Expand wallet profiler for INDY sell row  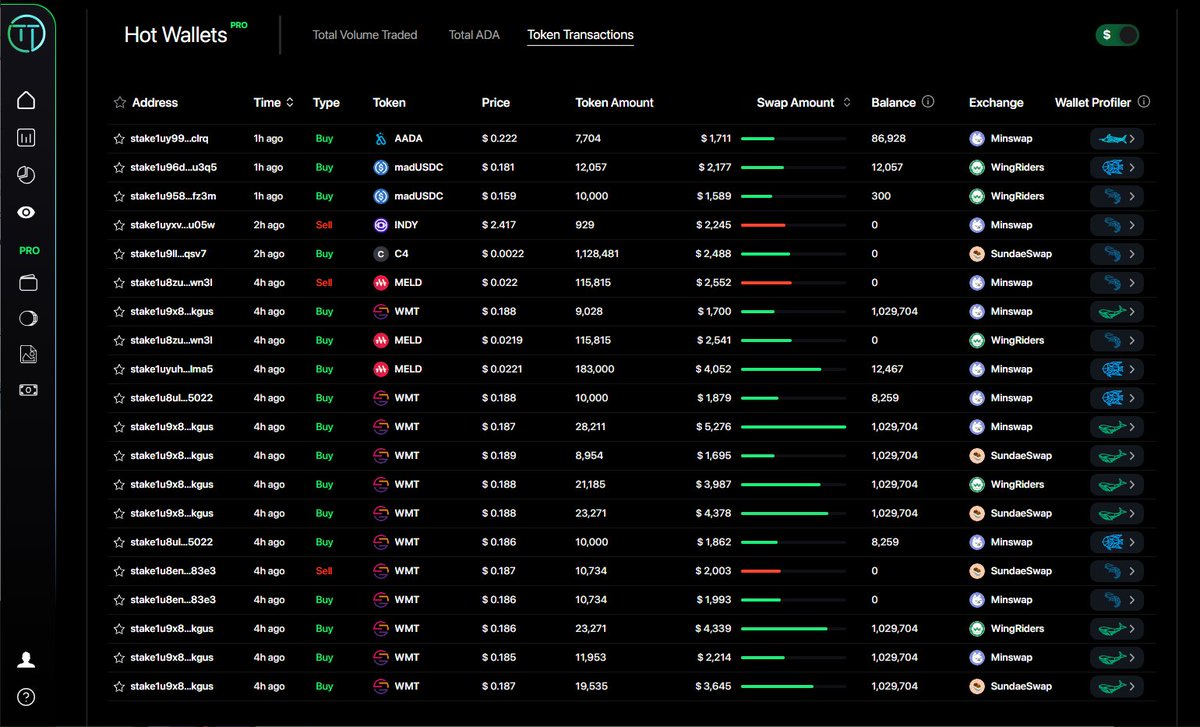click(1117, 225)
